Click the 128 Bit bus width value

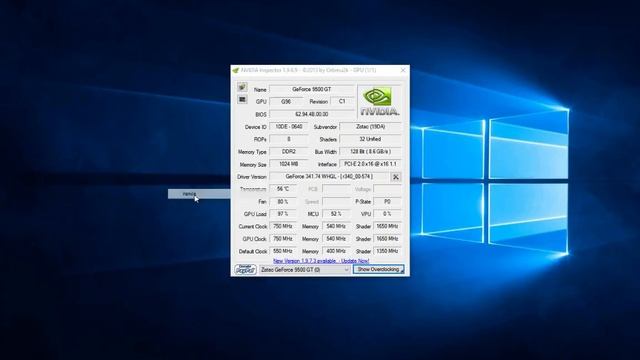click(370, 151)
